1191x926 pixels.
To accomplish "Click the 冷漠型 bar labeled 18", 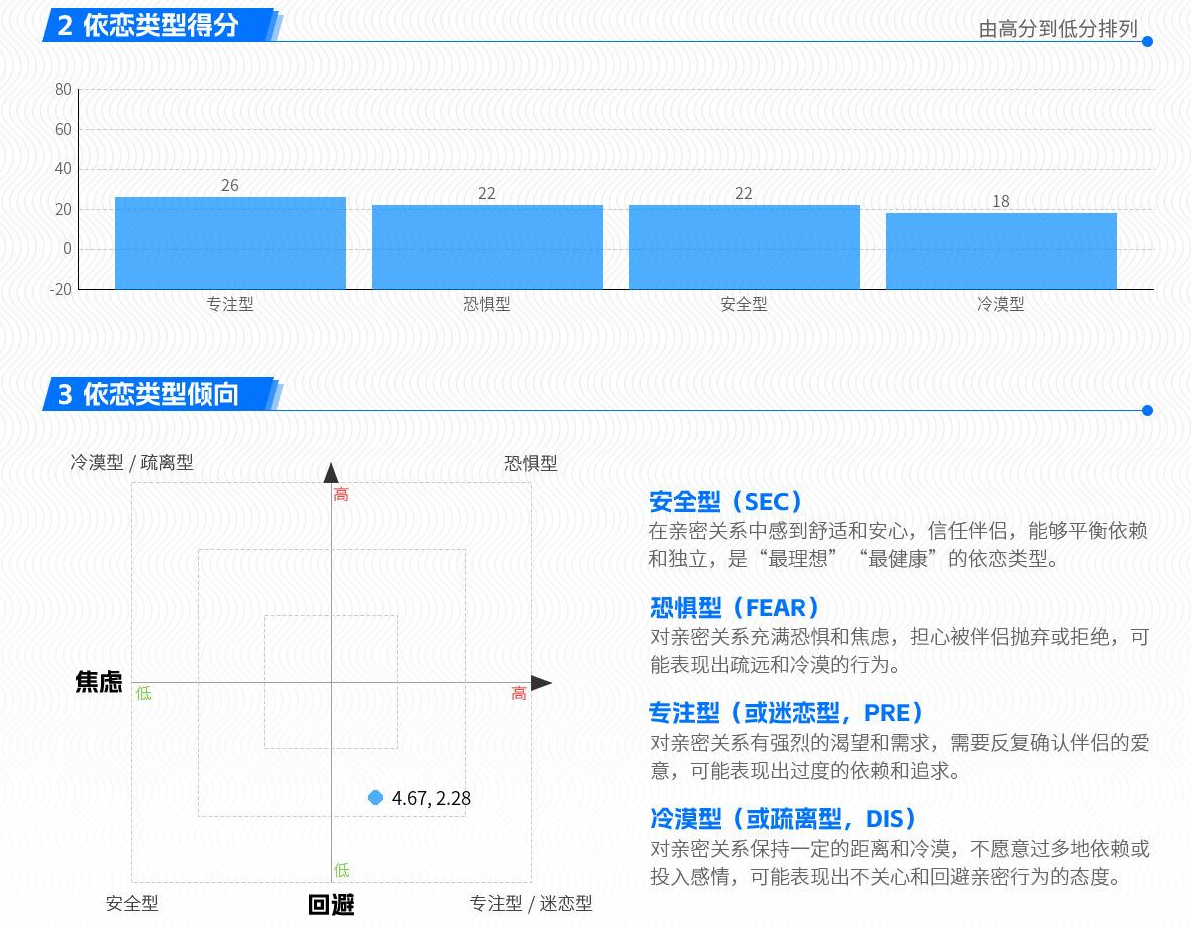I will [x=1001, y=251].
